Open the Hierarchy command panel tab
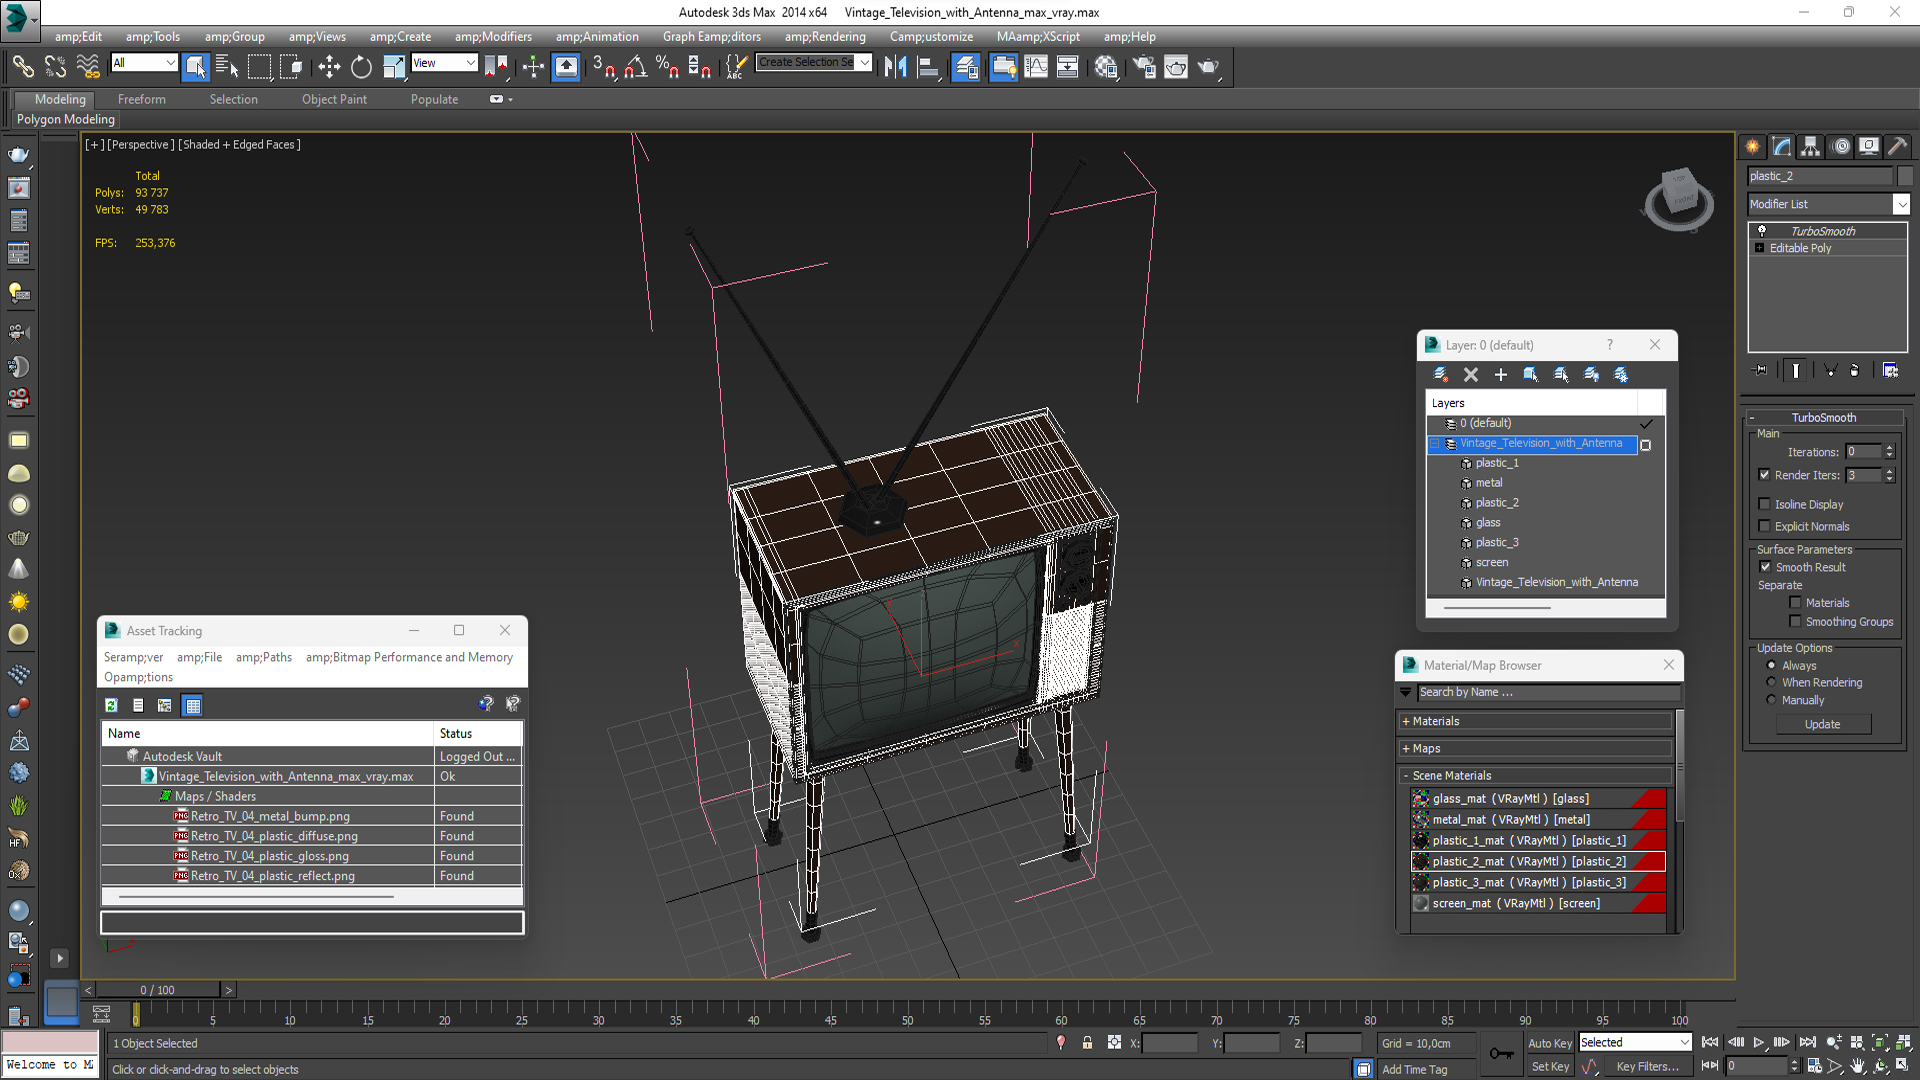The image size is (1920, 1080). [1811, 146]
